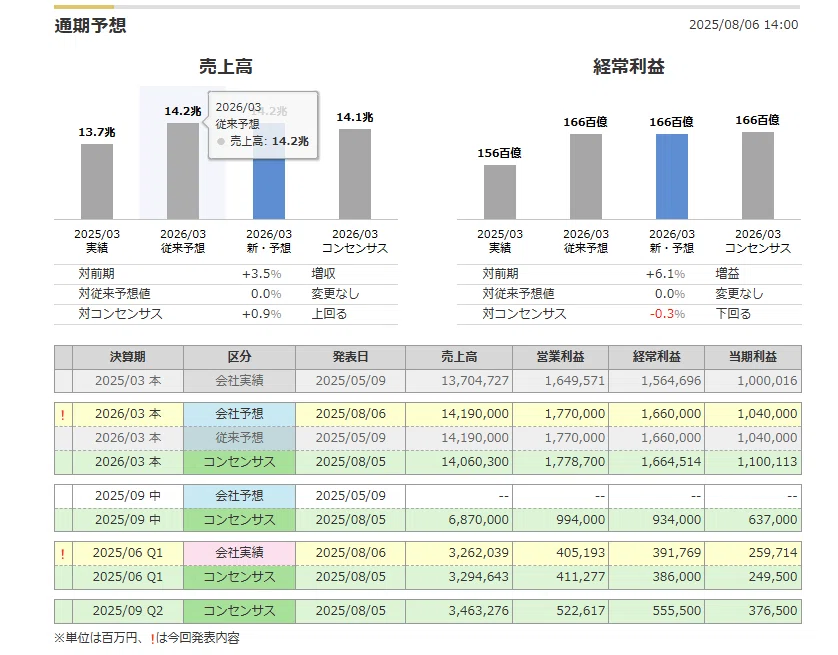
Task: Click the 2025/03 実績 bar in the 売上高 chart
Action: coord(97,182)
